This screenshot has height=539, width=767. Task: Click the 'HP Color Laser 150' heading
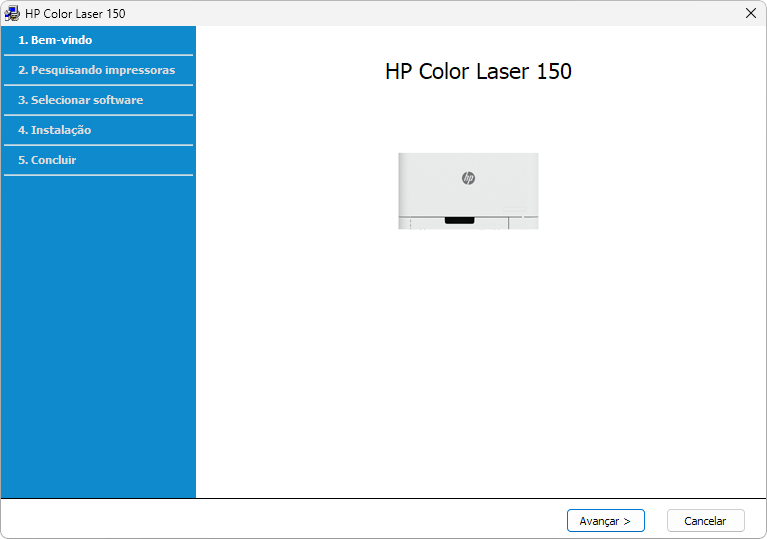[478, 71]
